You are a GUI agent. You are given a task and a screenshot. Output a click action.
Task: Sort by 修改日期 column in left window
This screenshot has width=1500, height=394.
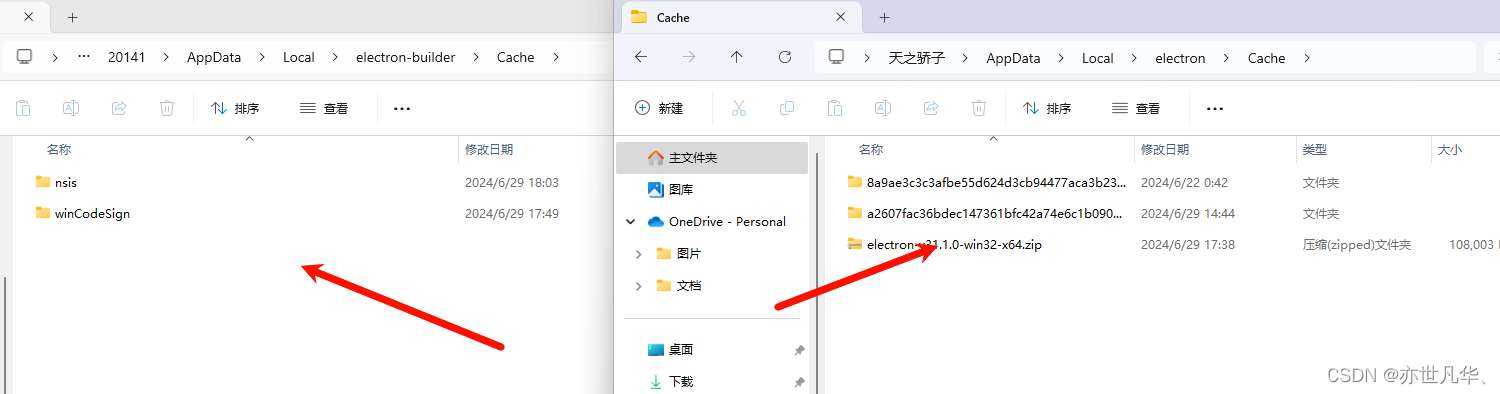point(489,149)
